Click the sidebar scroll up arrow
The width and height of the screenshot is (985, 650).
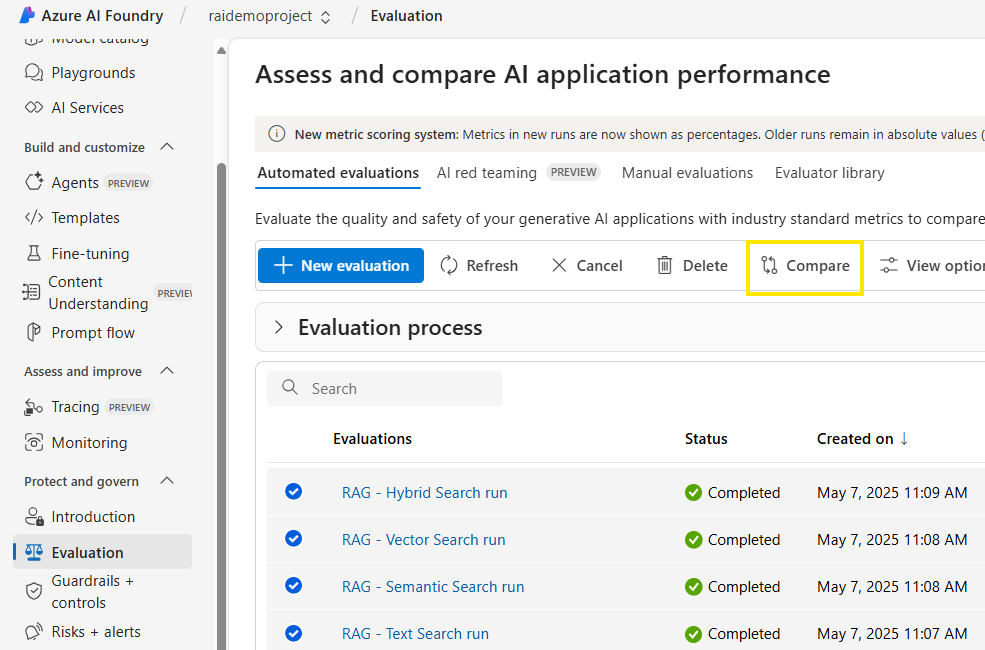pos(221,50)
